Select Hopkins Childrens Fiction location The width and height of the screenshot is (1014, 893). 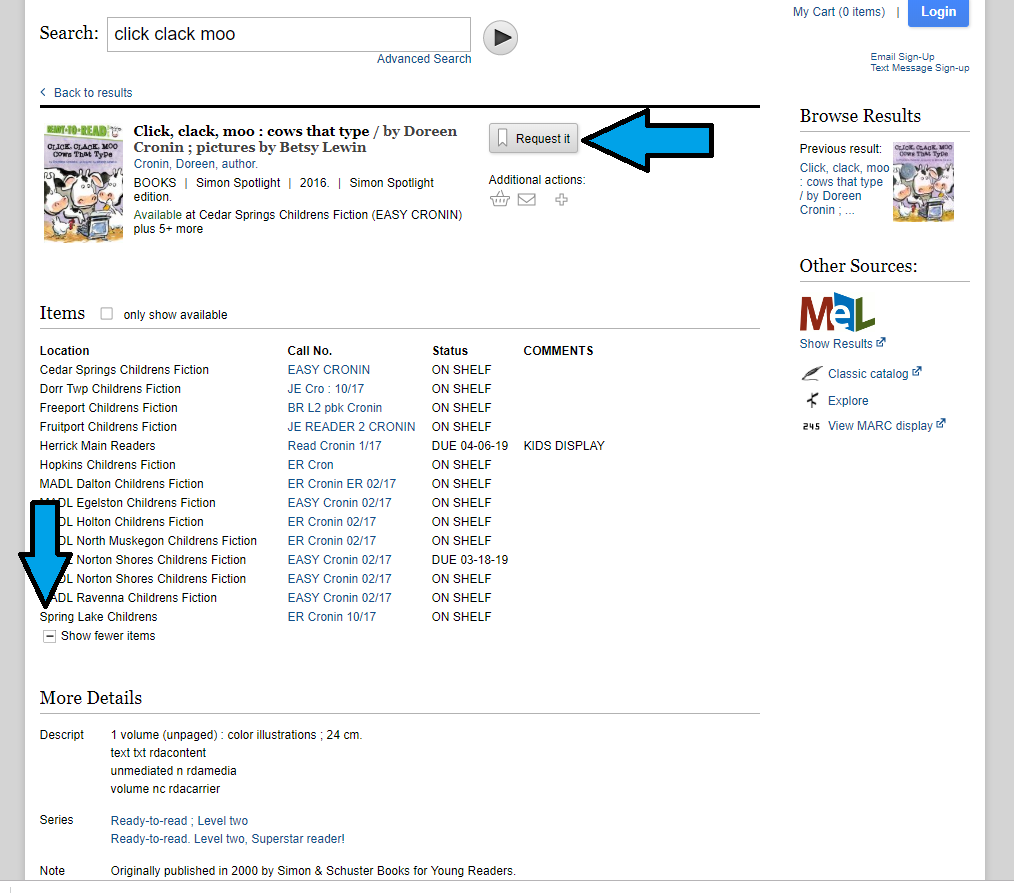(107, 465)
